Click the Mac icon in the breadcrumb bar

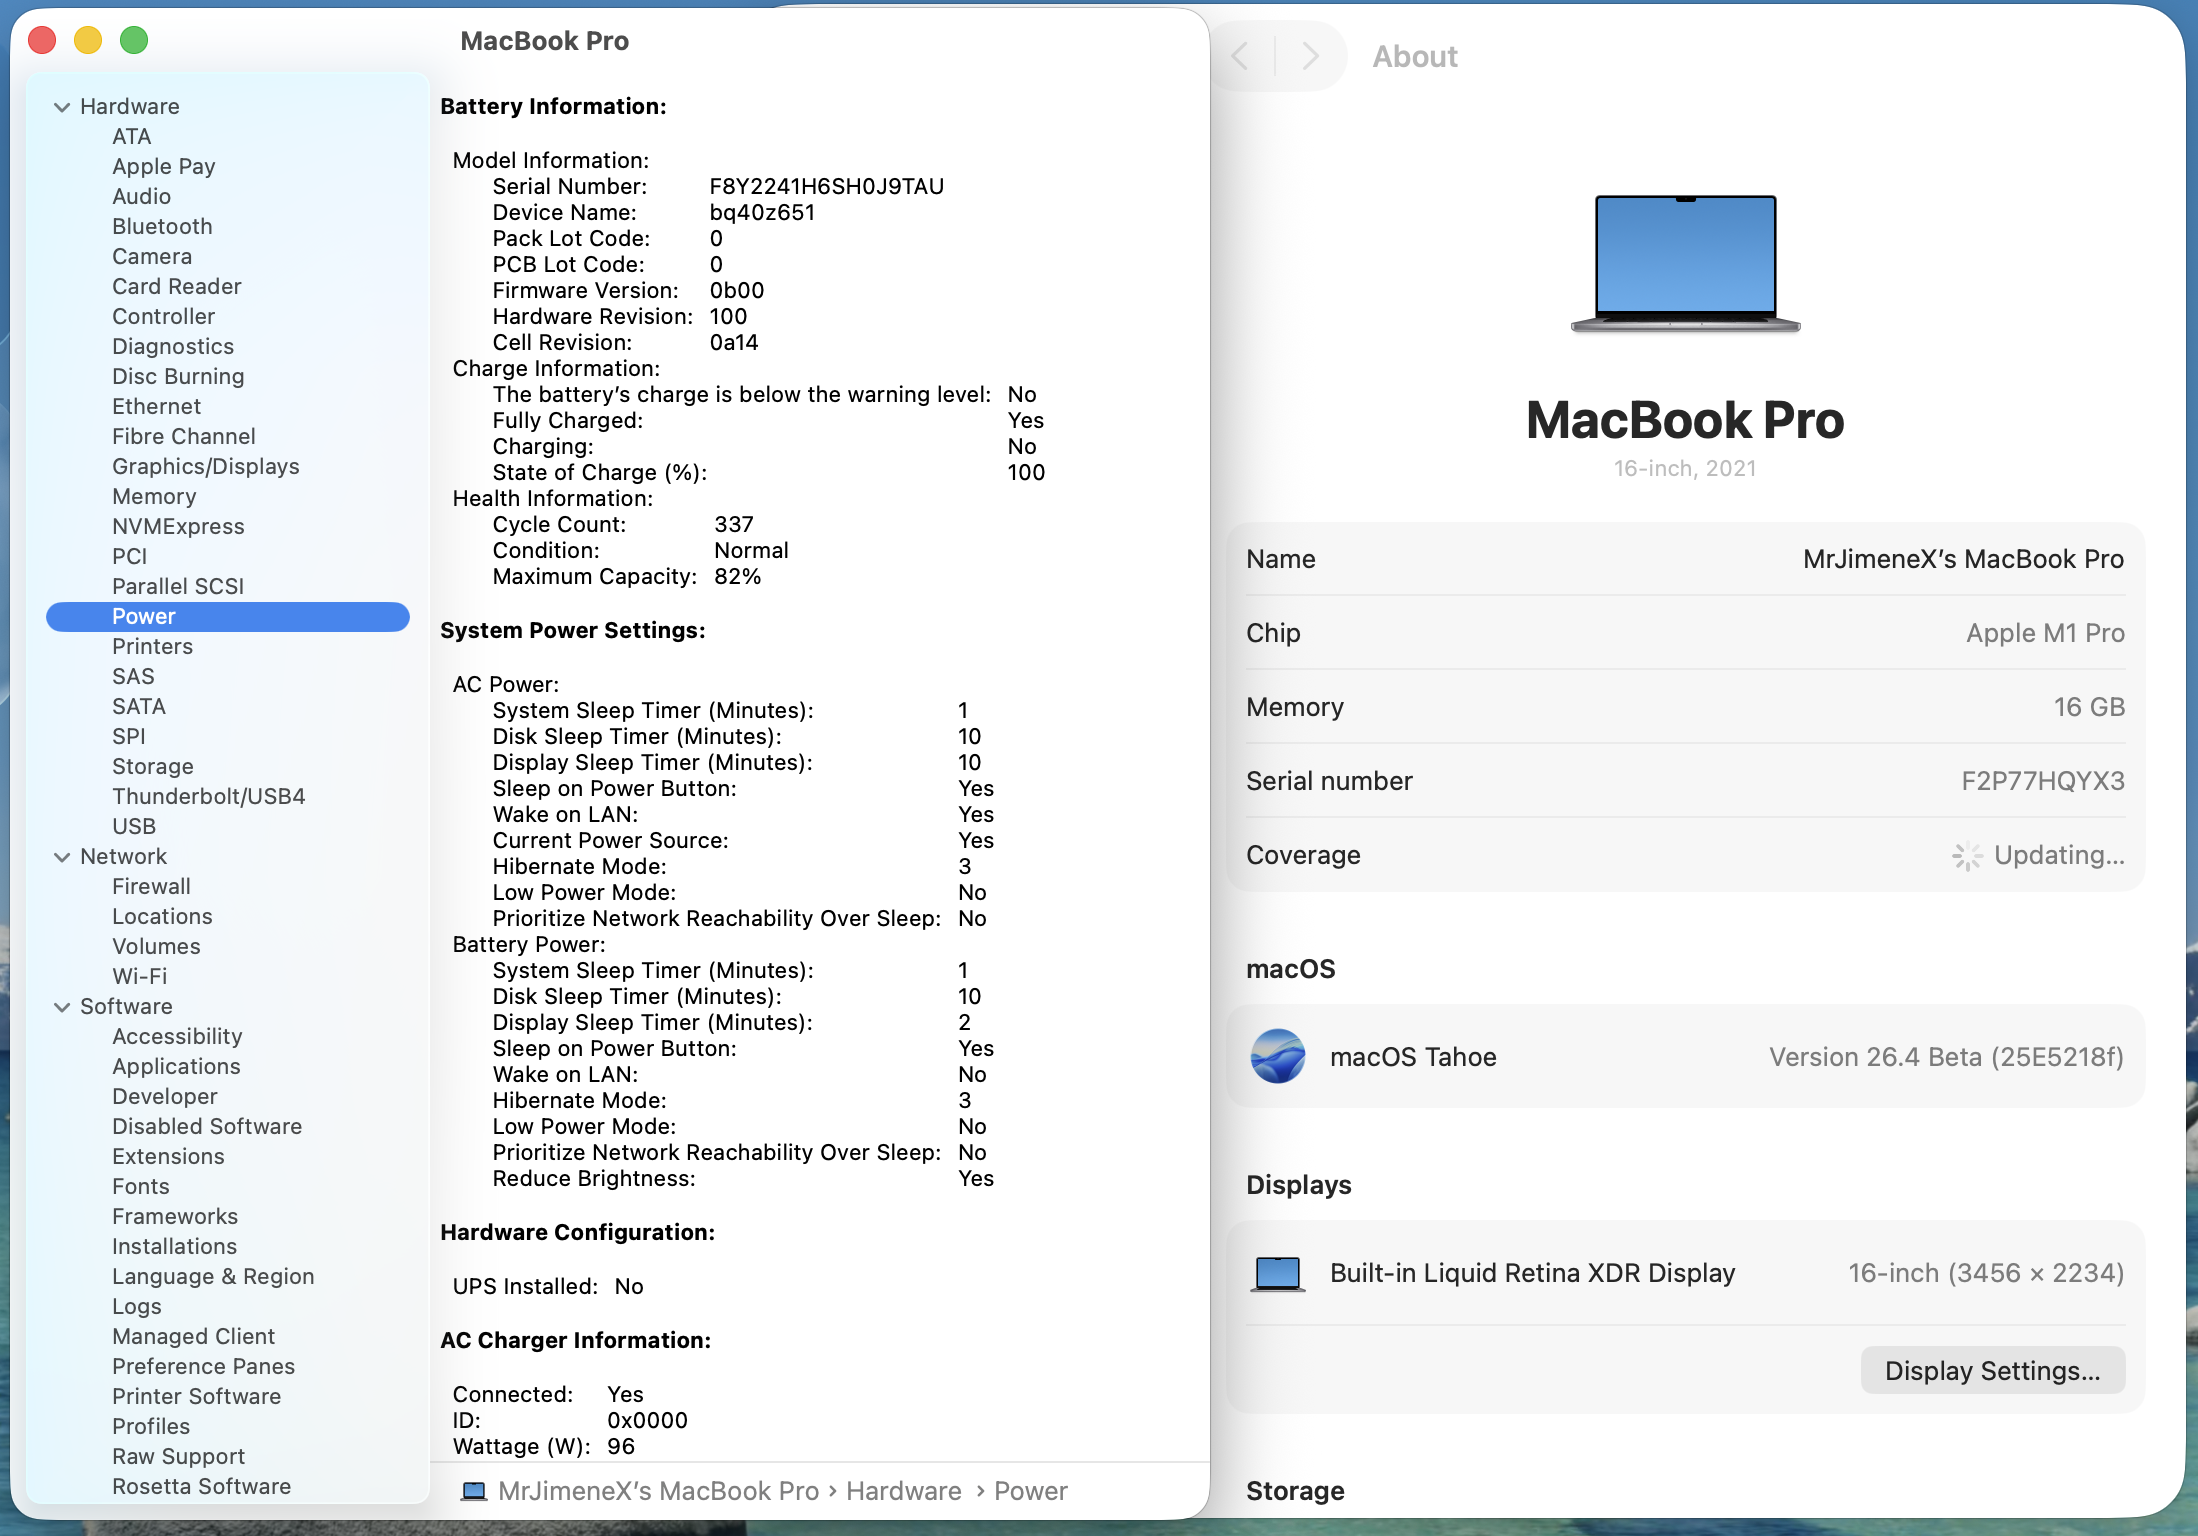pos(472,1491)
